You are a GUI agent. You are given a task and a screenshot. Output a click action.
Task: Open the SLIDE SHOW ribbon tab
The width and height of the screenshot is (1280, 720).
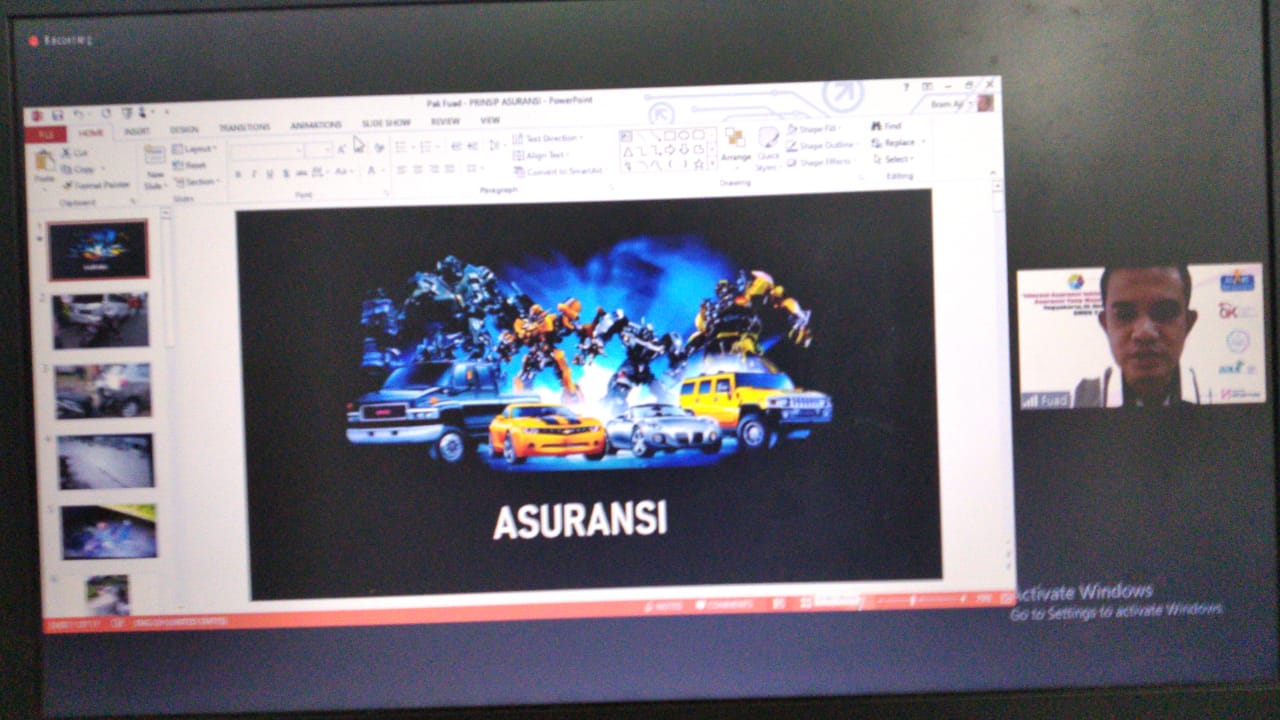[x=386, y=123]
